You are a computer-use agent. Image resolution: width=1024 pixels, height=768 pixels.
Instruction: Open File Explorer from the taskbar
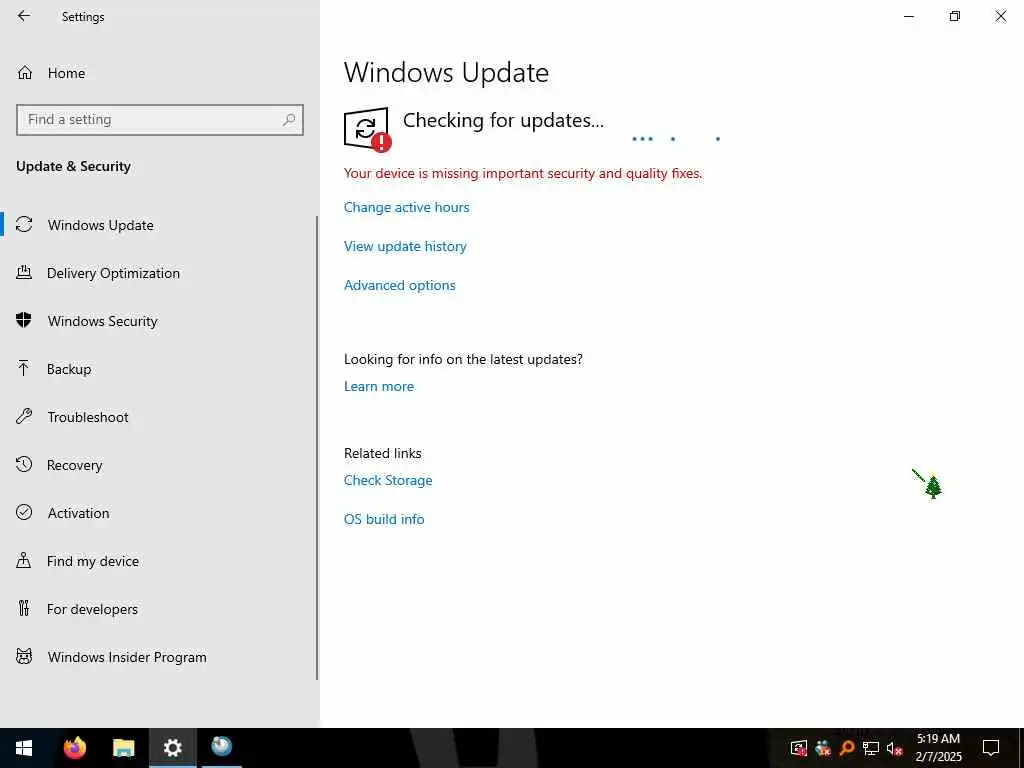coord(123,748)
